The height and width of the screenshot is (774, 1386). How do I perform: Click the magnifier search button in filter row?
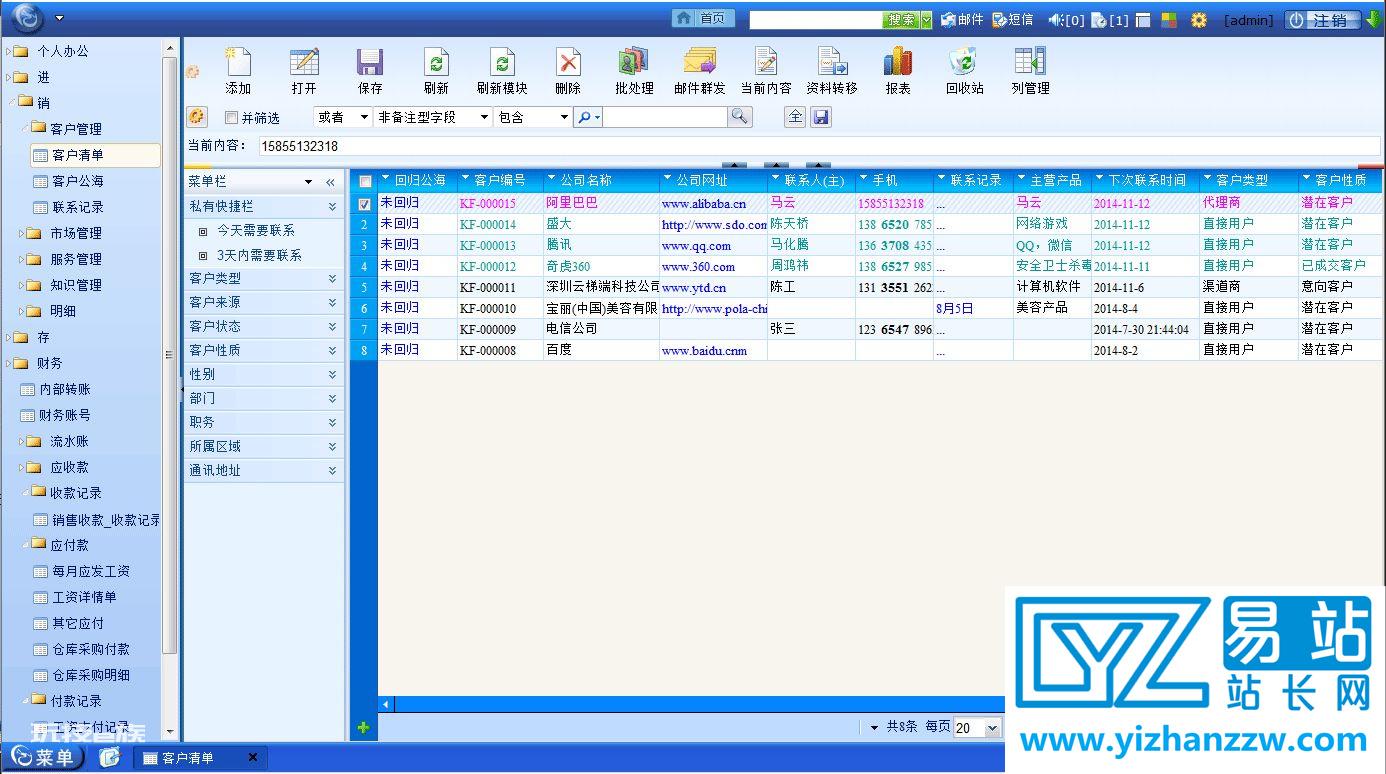(x=739, y=117)
